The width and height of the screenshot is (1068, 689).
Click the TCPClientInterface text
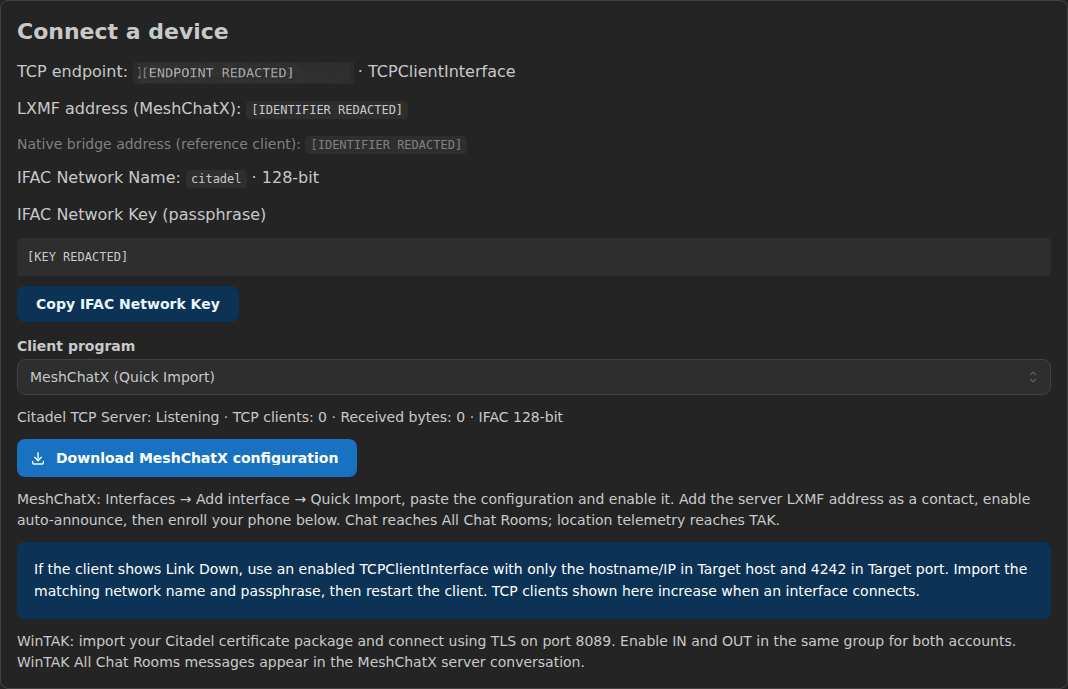[x=441, y=71]
